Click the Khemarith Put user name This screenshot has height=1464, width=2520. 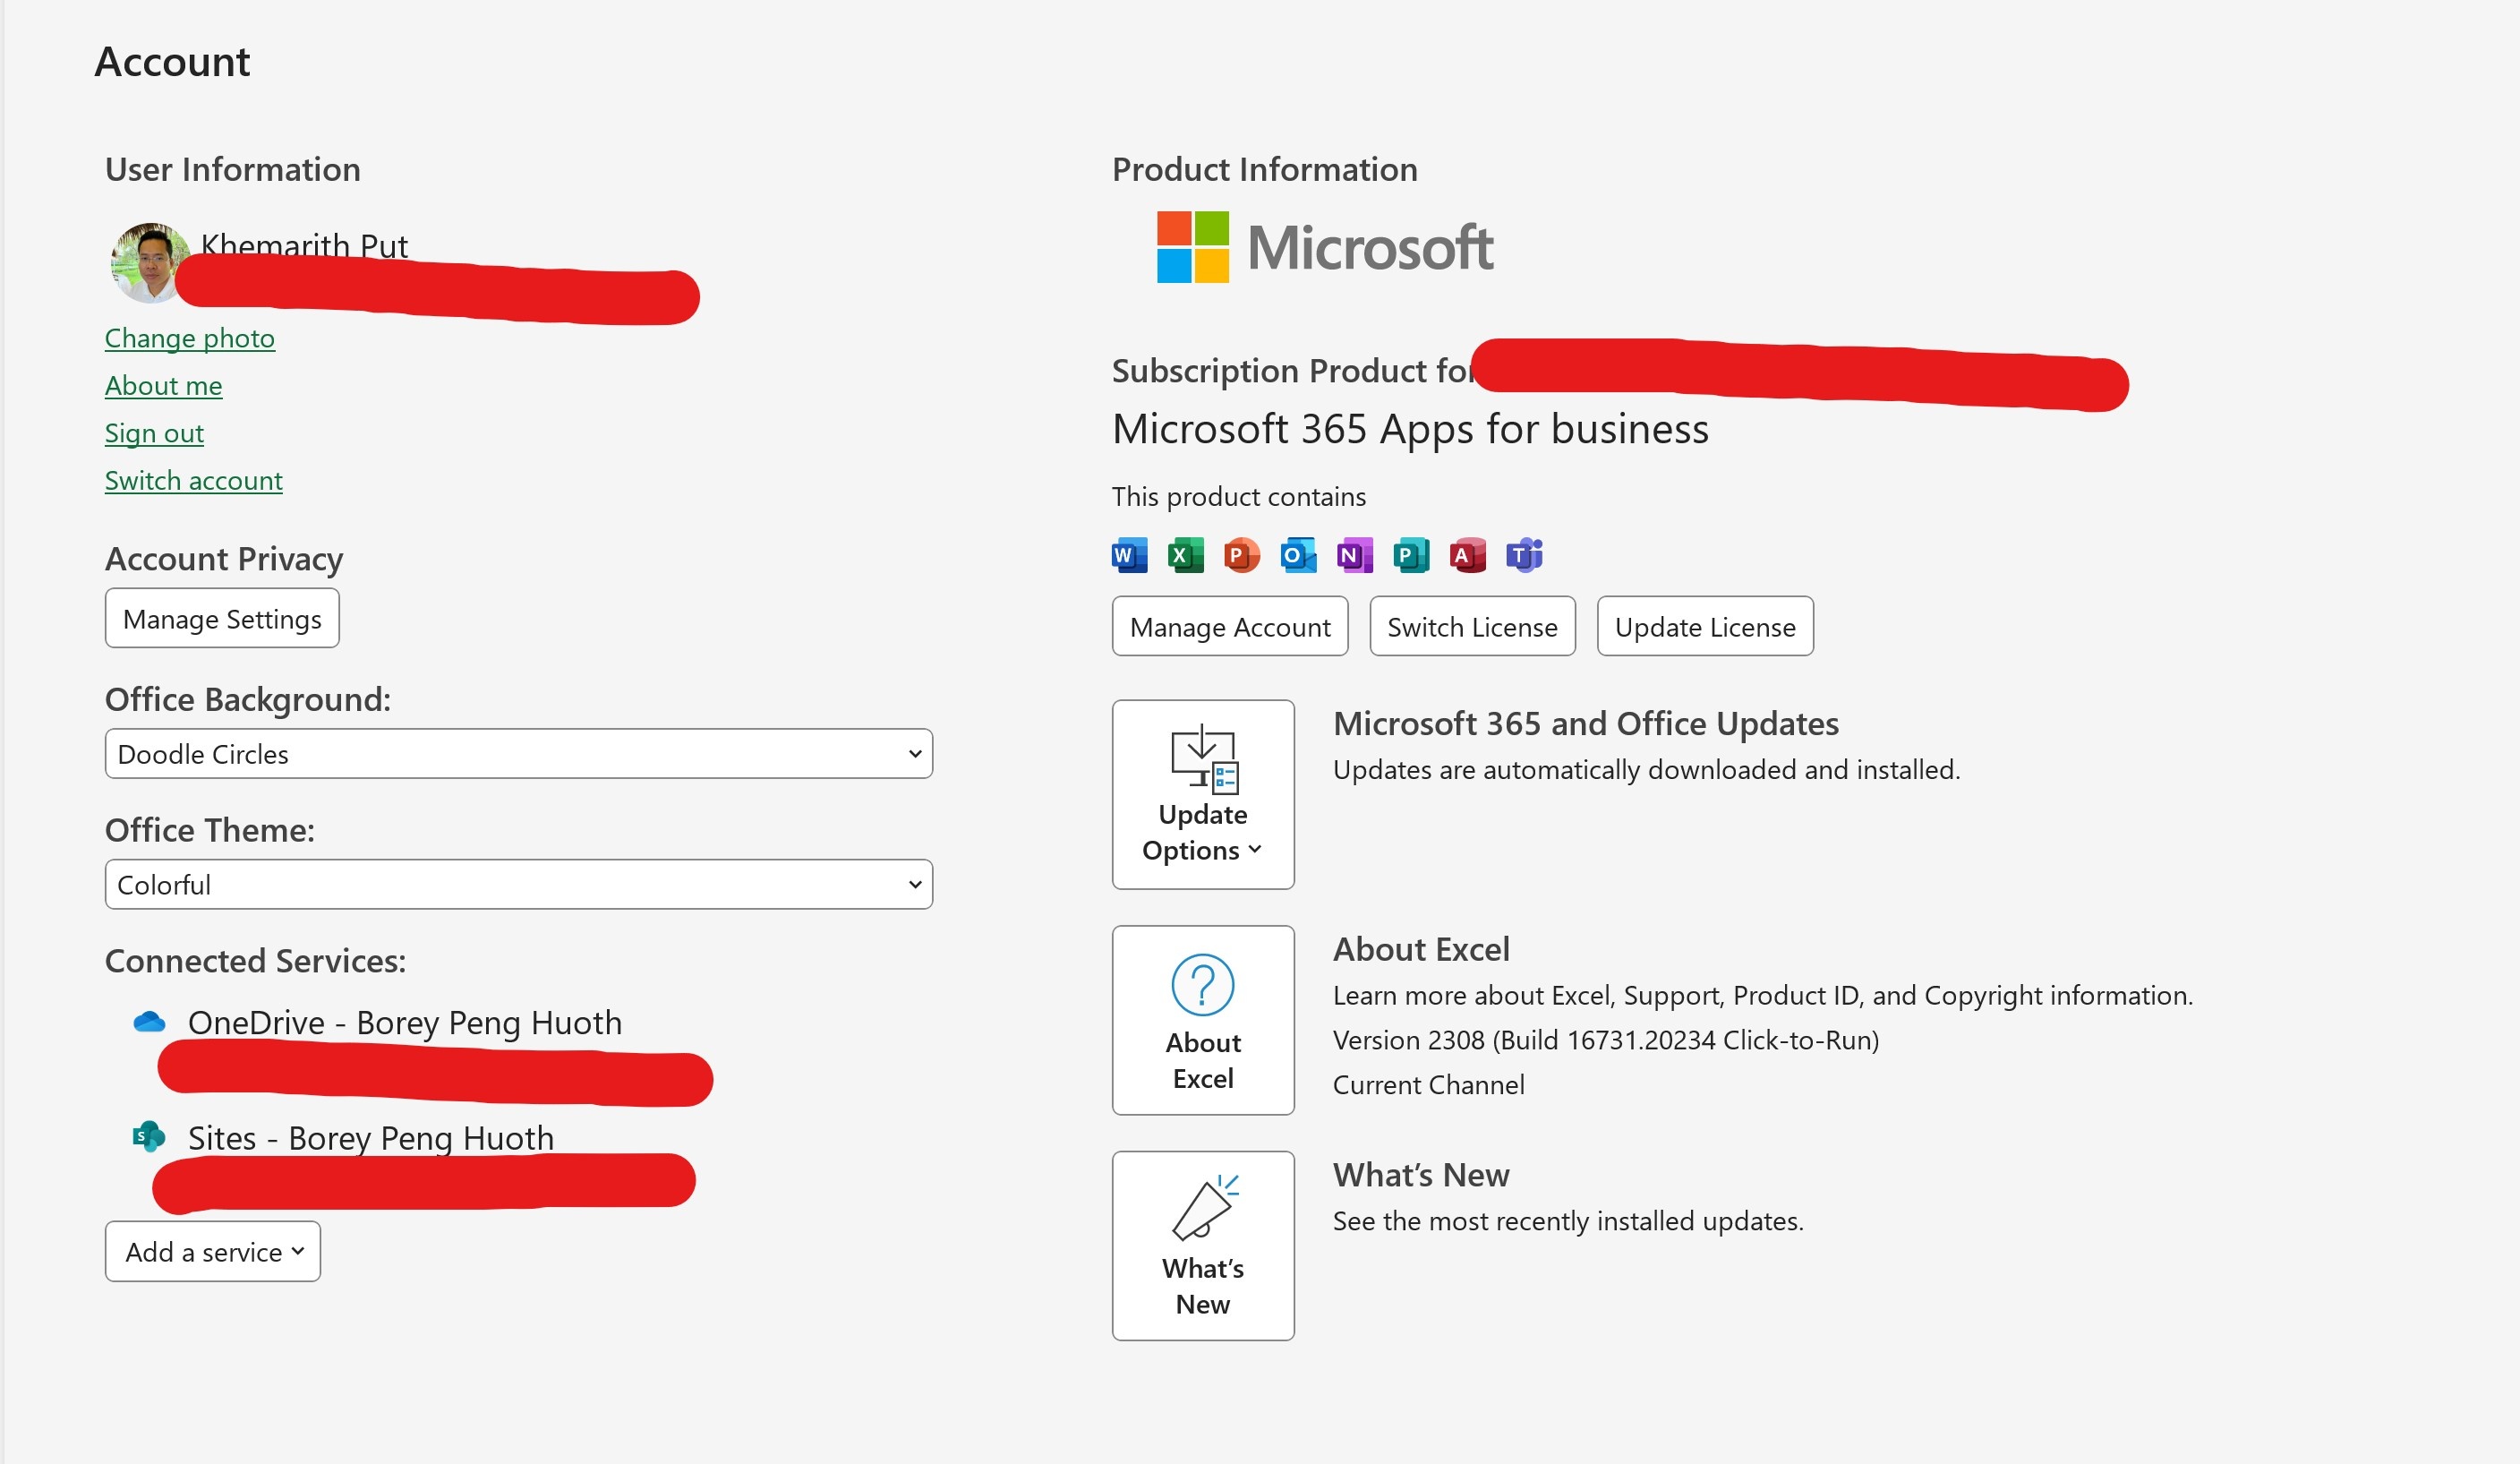coord(305,245)
